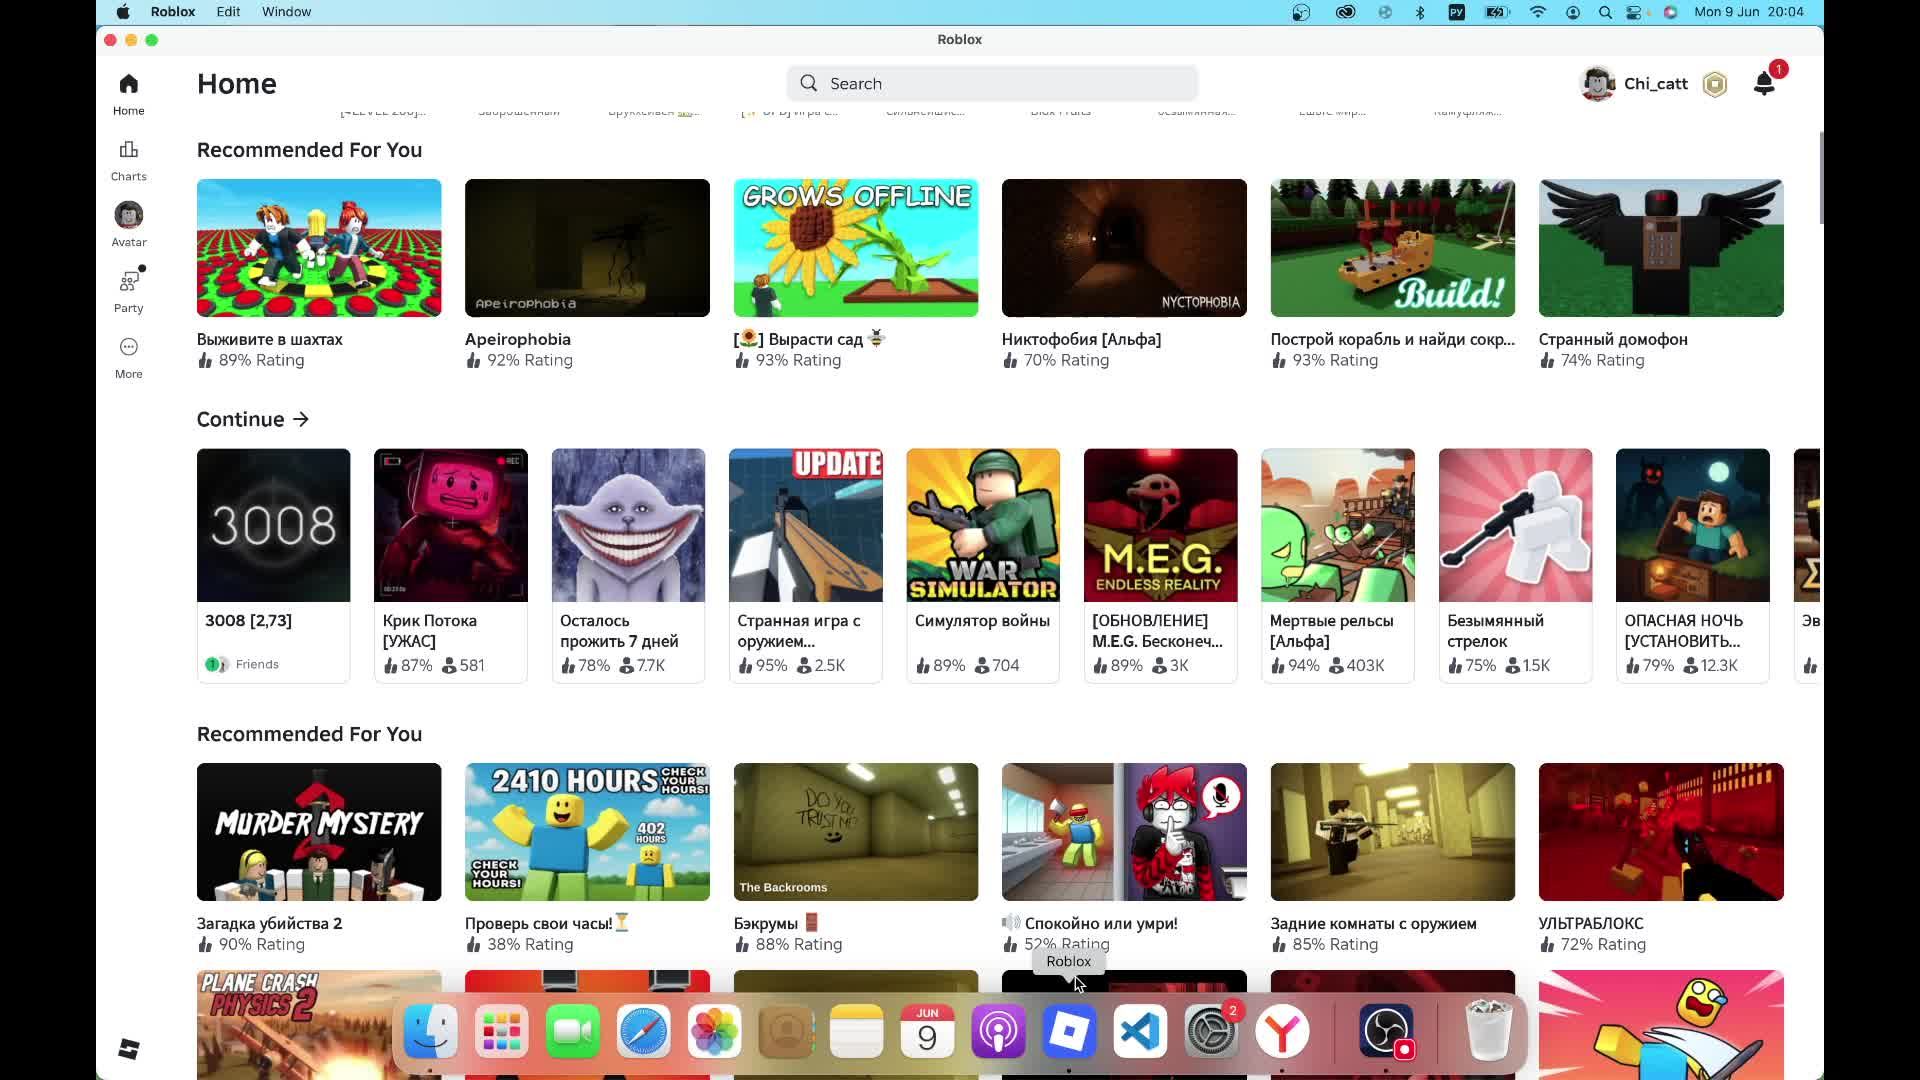Open the Avatar sidebar icon

click(x=128, y=215)
